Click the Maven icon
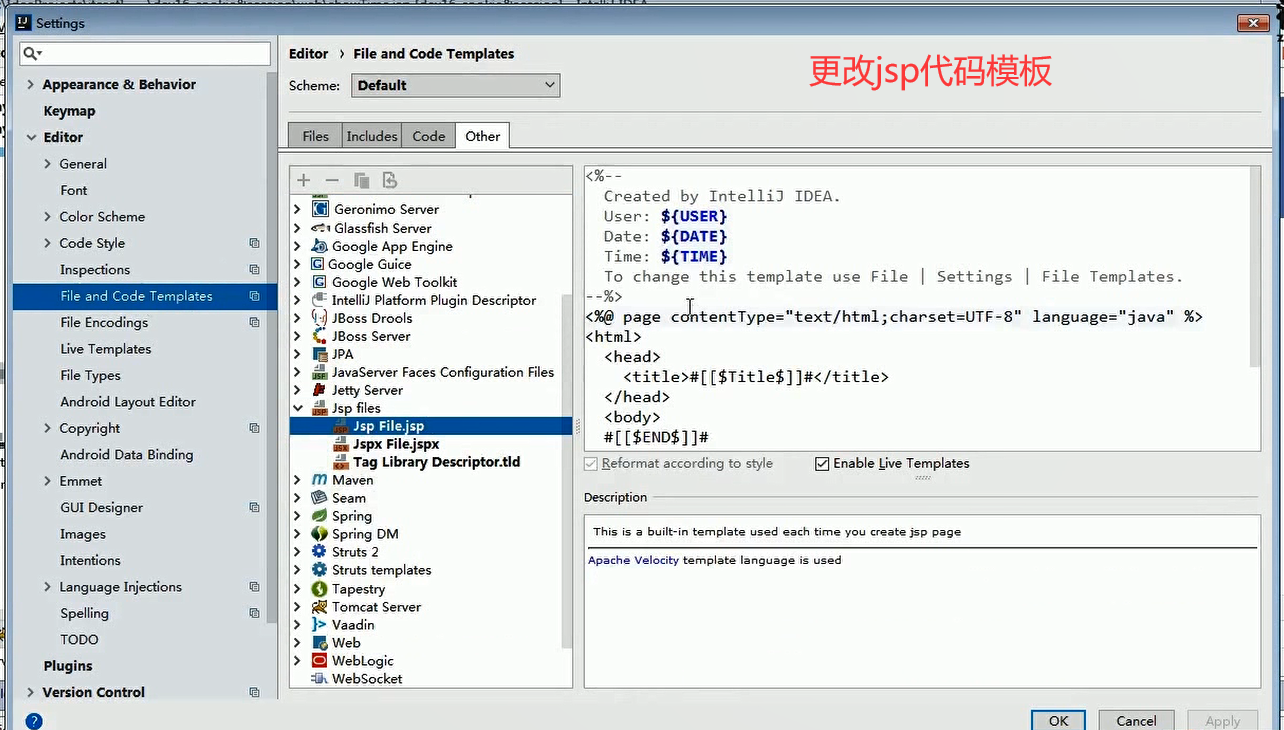This screenshot has height=730, width=1284. tap(320, 480)
